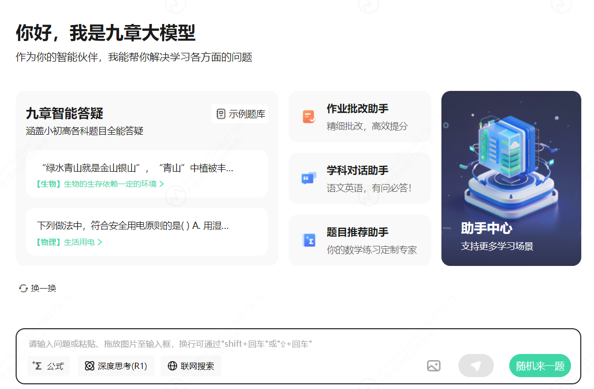Open the 题目推荐助手 card
Screen dimensions: 594x389
[360, 240]
